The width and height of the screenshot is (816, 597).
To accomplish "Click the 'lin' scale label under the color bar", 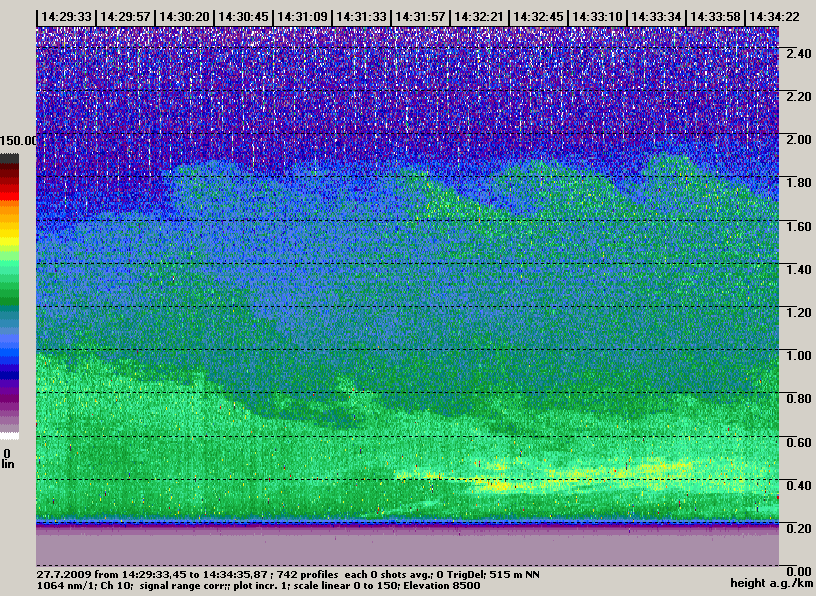I will point(7,464).
